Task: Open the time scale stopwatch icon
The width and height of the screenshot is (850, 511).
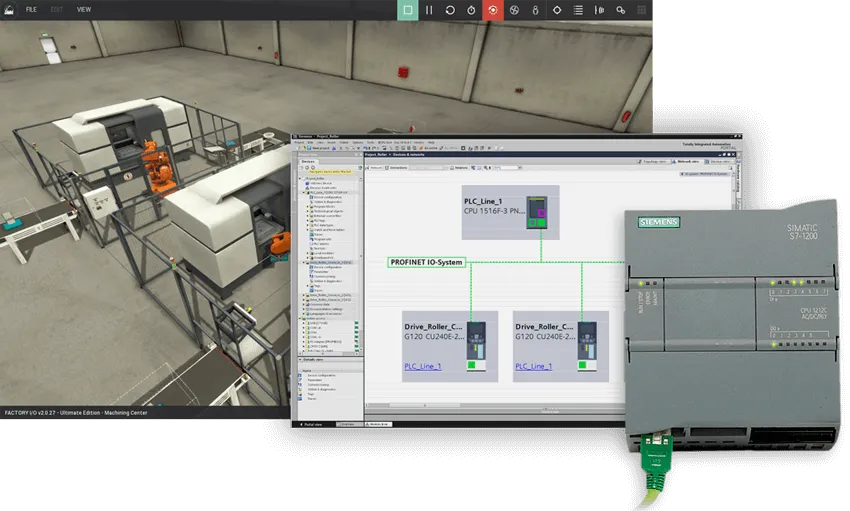Action: pyautogui.click(x=471, y=10)
